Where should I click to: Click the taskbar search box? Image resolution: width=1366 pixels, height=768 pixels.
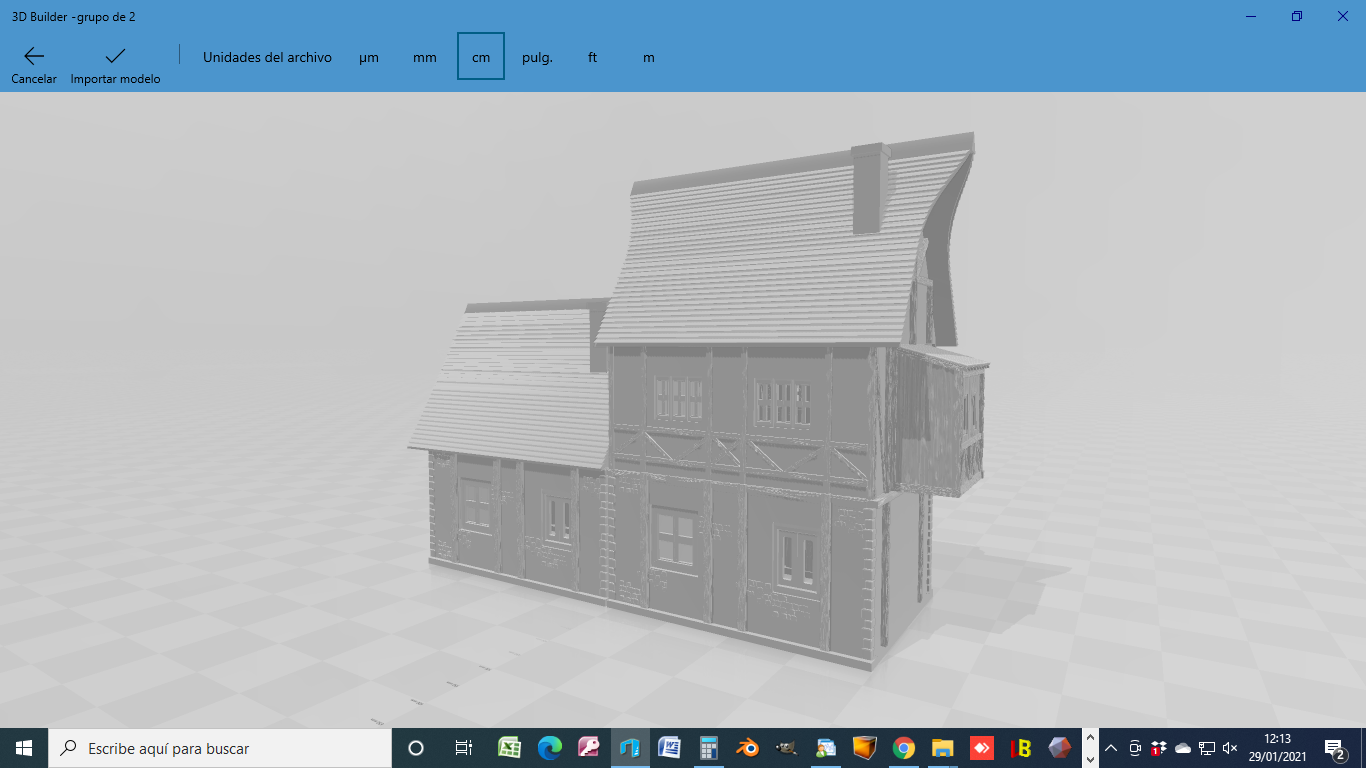[x=220, y=748]
